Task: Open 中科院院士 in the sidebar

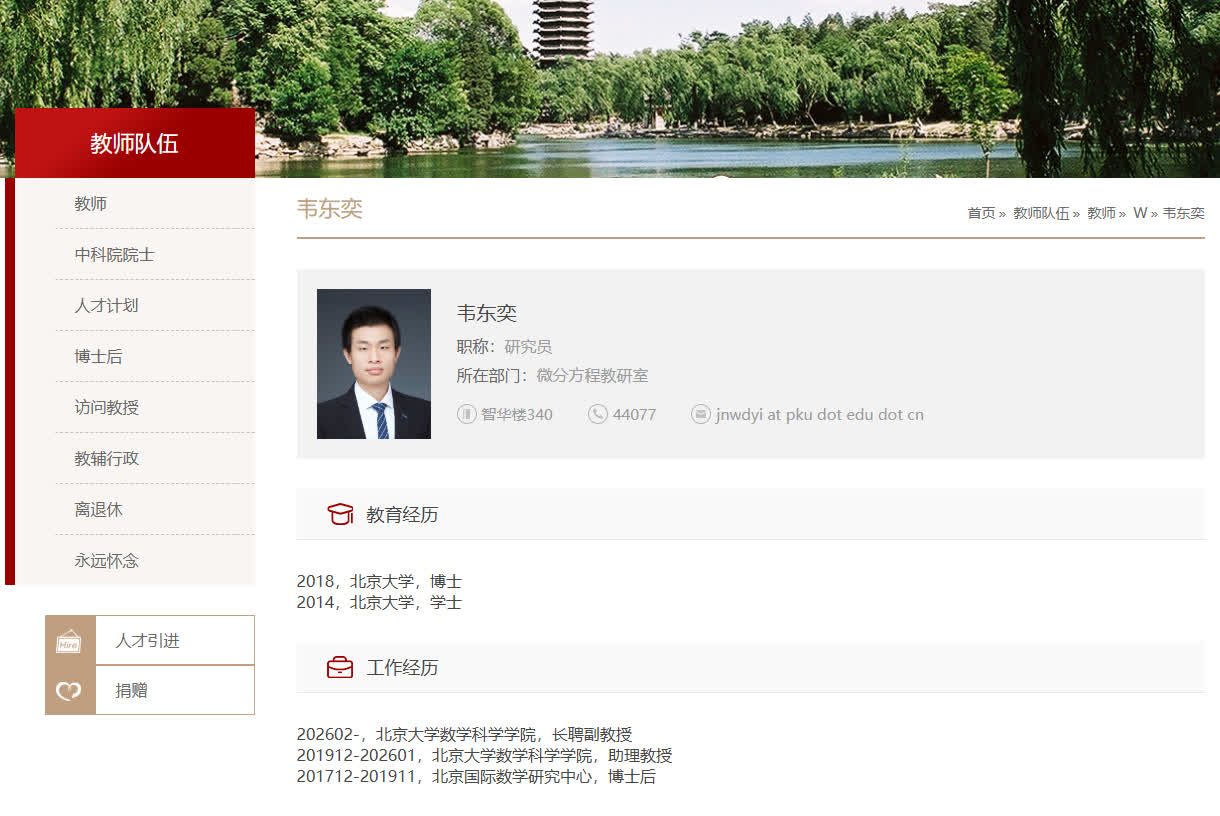Action: pyautogui.click(x=114, y=255)
